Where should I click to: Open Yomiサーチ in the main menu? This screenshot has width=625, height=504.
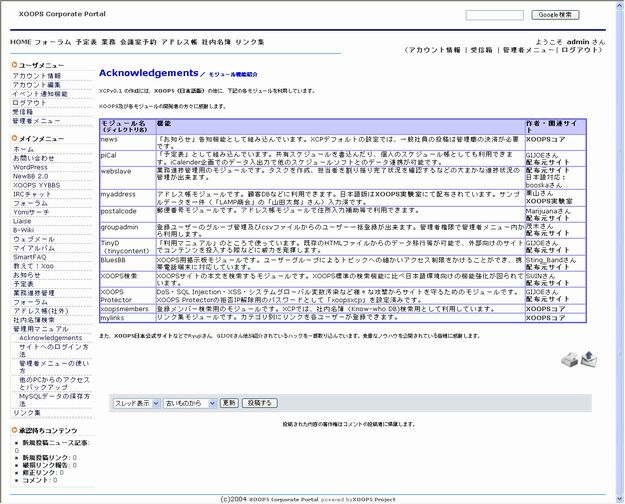coord(31,212)
